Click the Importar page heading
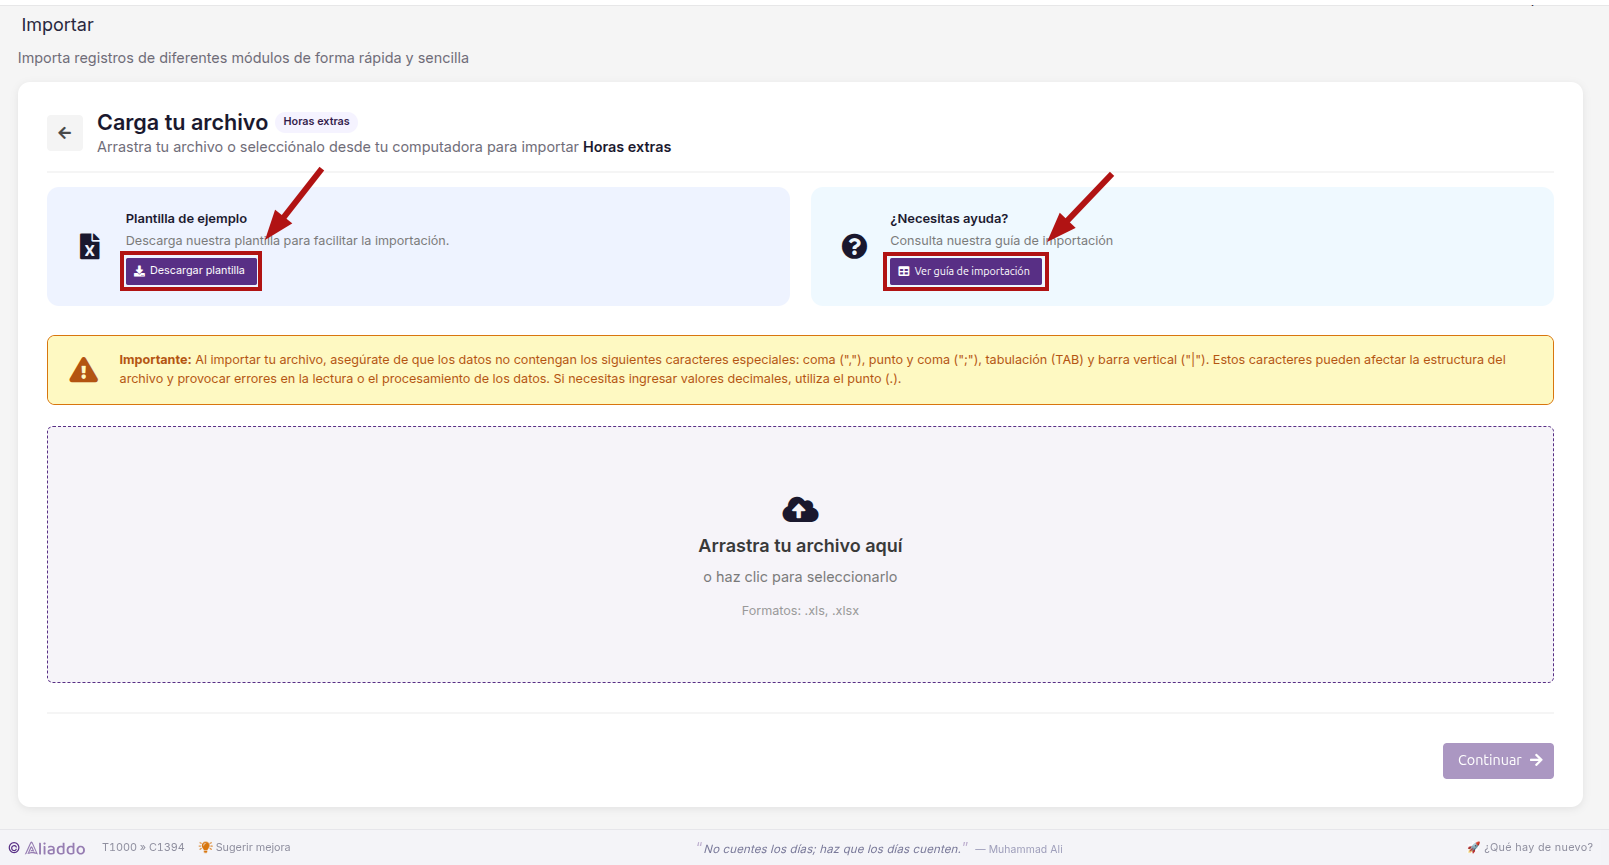 pyautogui.click(x=57, y=25)
